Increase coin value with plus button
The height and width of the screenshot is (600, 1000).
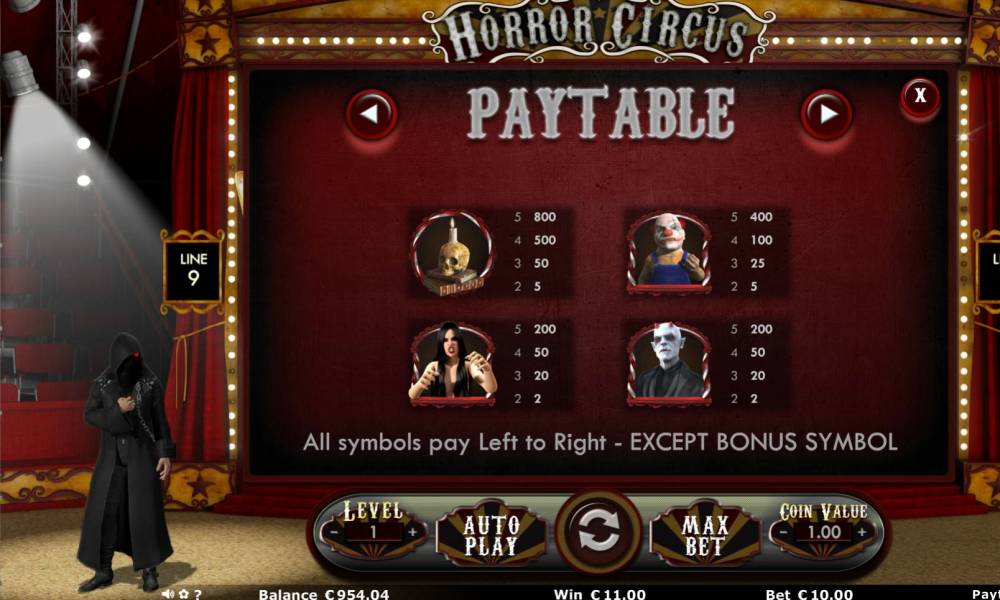pyautogui.click(x=862, y=532)
